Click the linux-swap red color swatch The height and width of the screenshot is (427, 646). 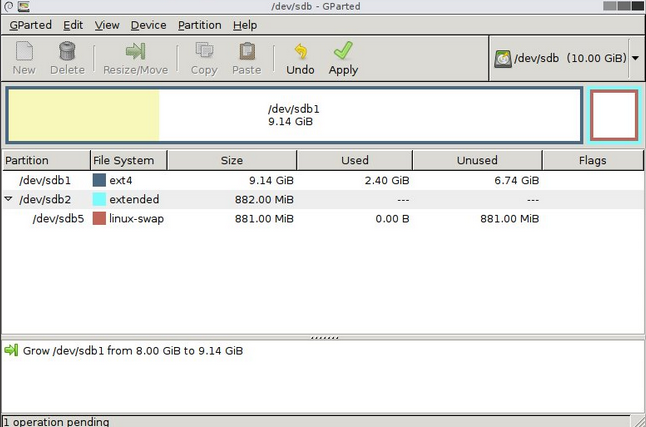tap(99, 219)
